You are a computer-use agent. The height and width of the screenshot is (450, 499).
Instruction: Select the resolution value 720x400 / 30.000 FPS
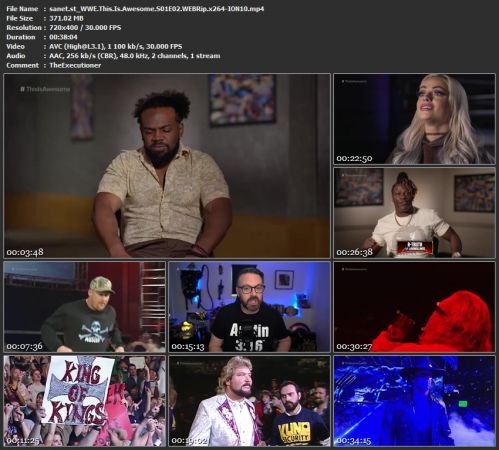coord(85,28)
